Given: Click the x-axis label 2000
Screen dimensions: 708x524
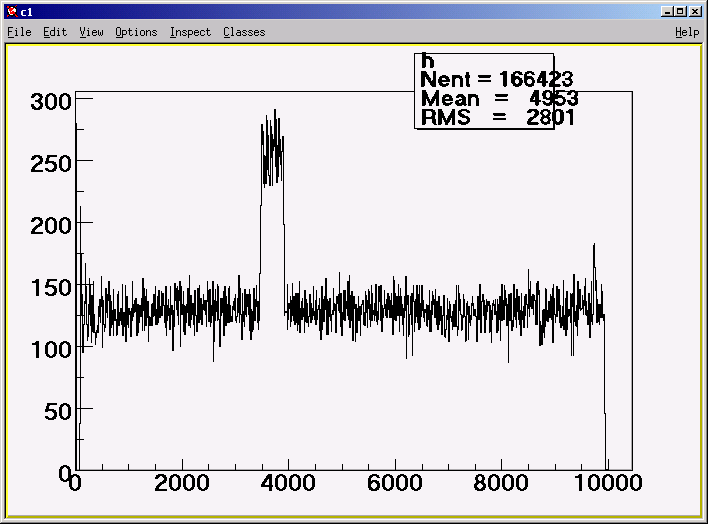Looking at the screenshot, I should pyautogui.click(x=182, y=483).
